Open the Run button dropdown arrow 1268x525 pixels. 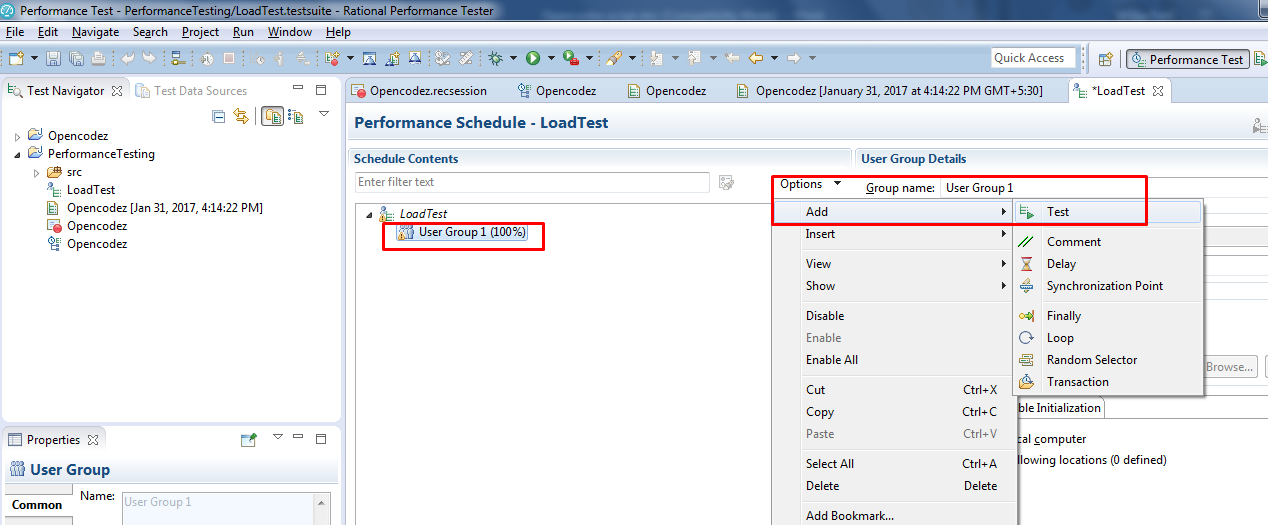(549, 59)
